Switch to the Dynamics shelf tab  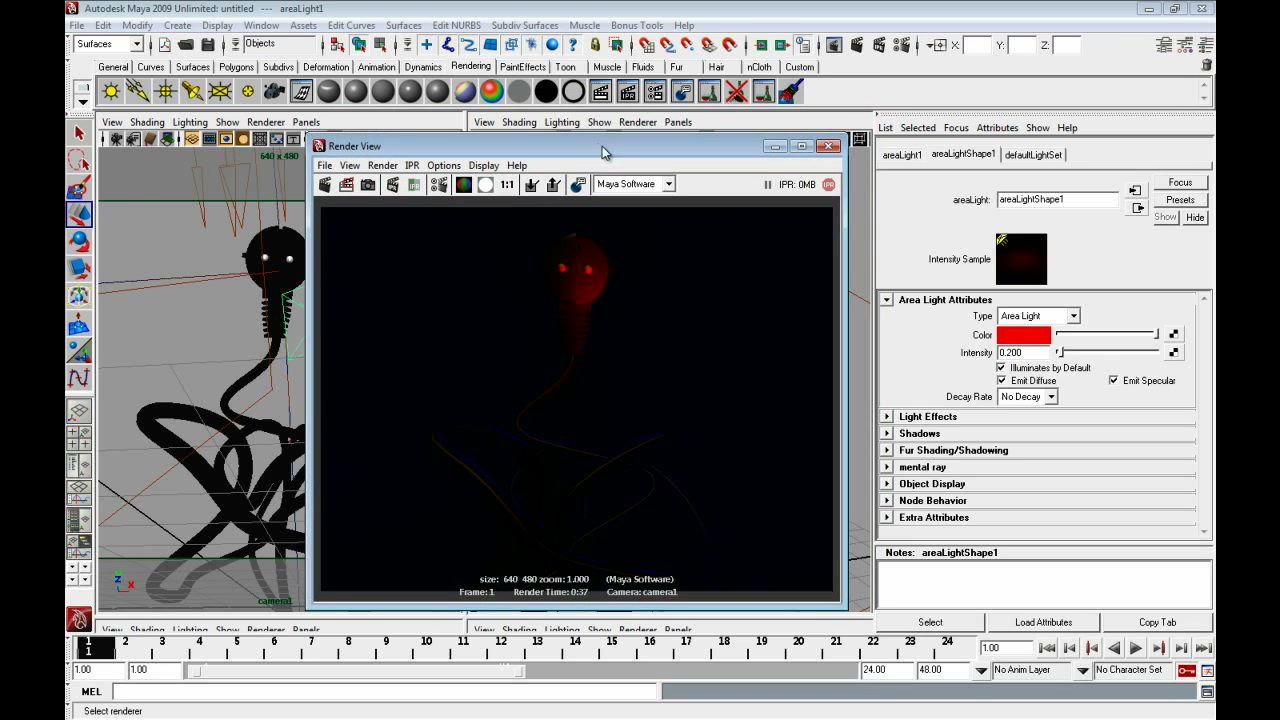tap(423, 67)
